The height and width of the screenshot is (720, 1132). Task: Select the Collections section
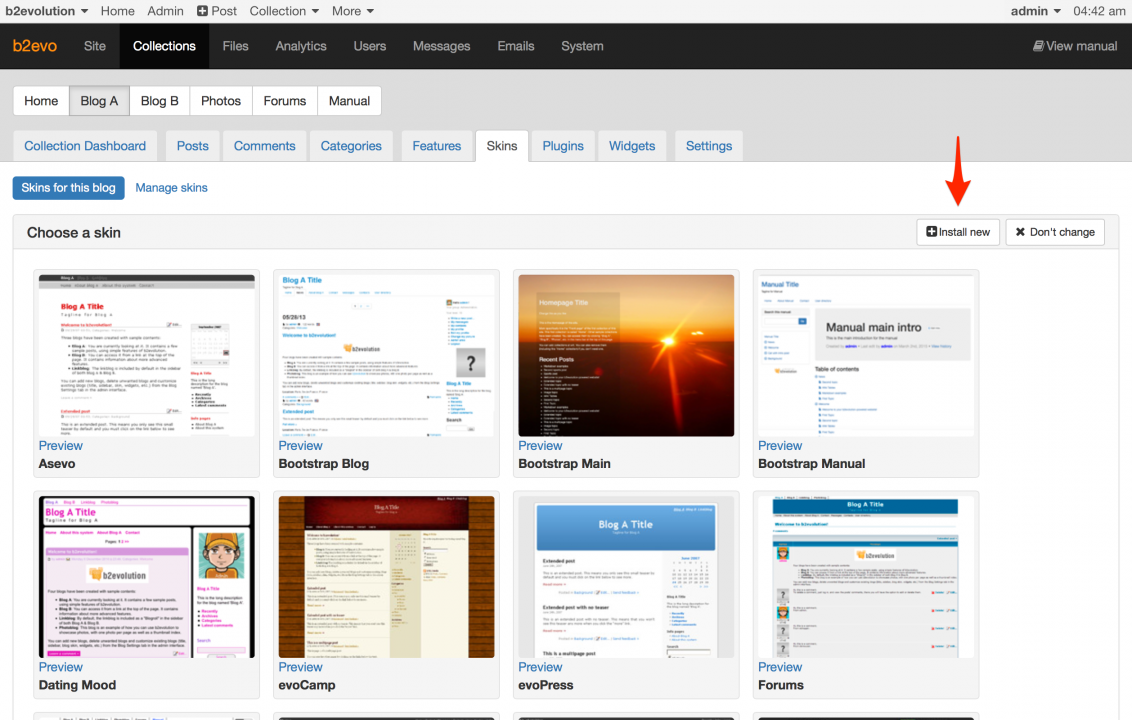[164, 46]
